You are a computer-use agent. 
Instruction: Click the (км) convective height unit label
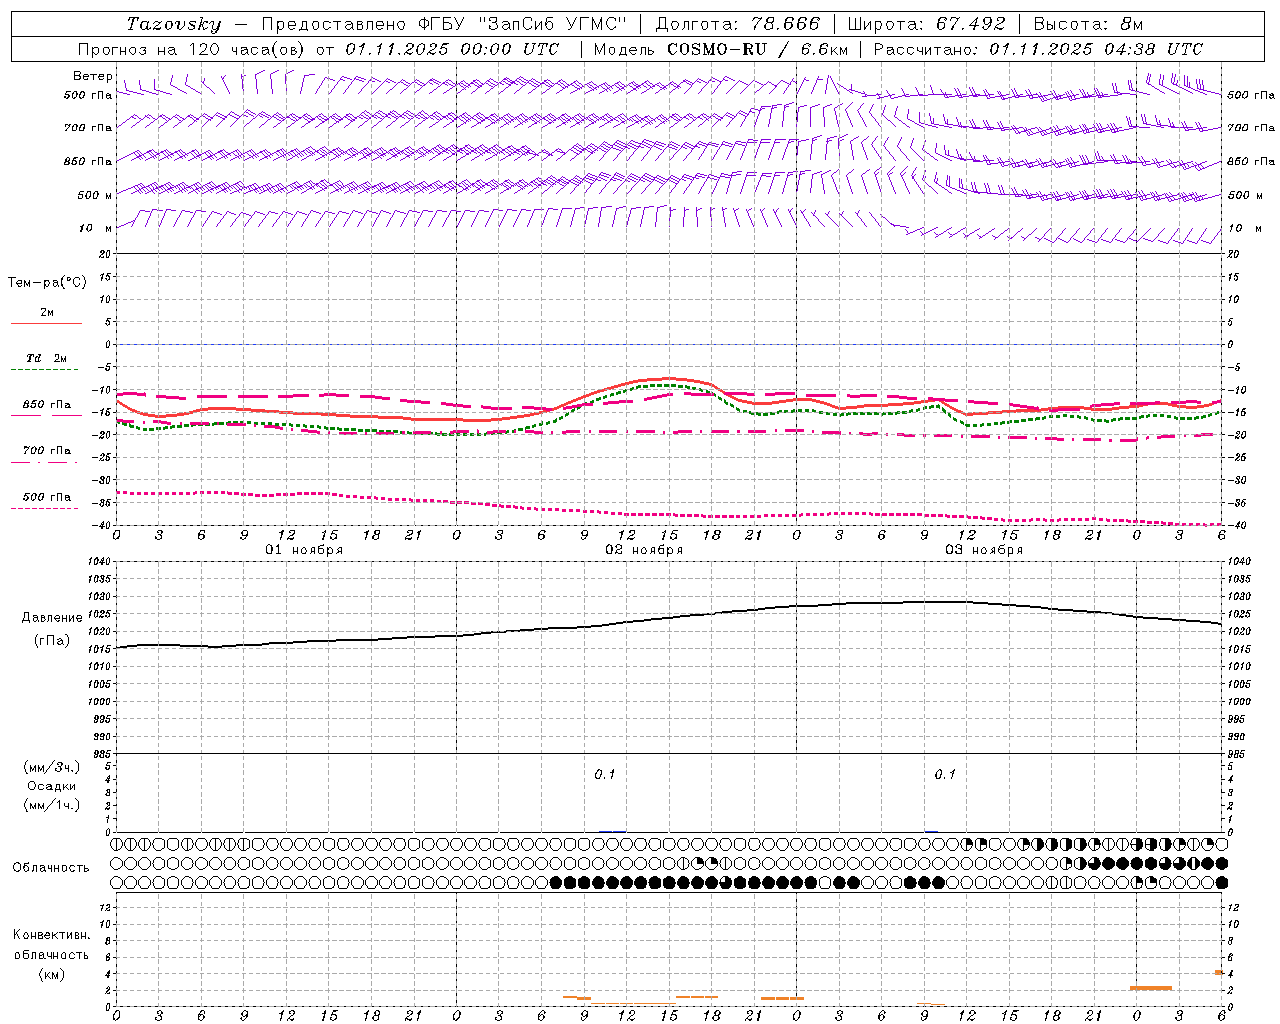51,974
